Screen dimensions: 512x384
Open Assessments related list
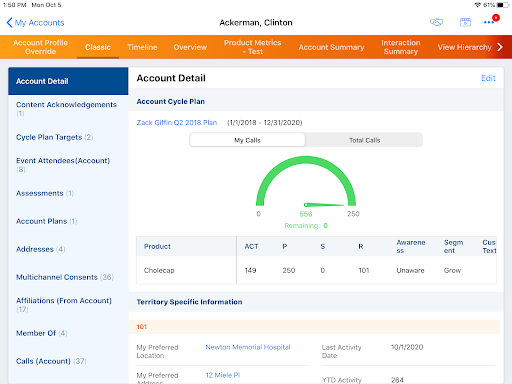68,193
